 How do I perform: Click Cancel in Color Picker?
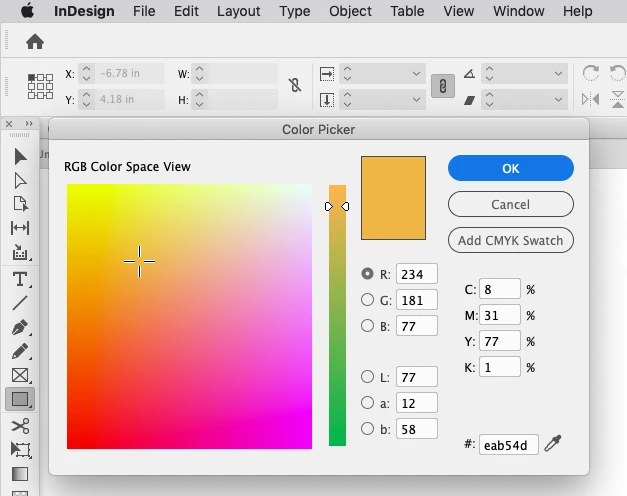[511, 204]
